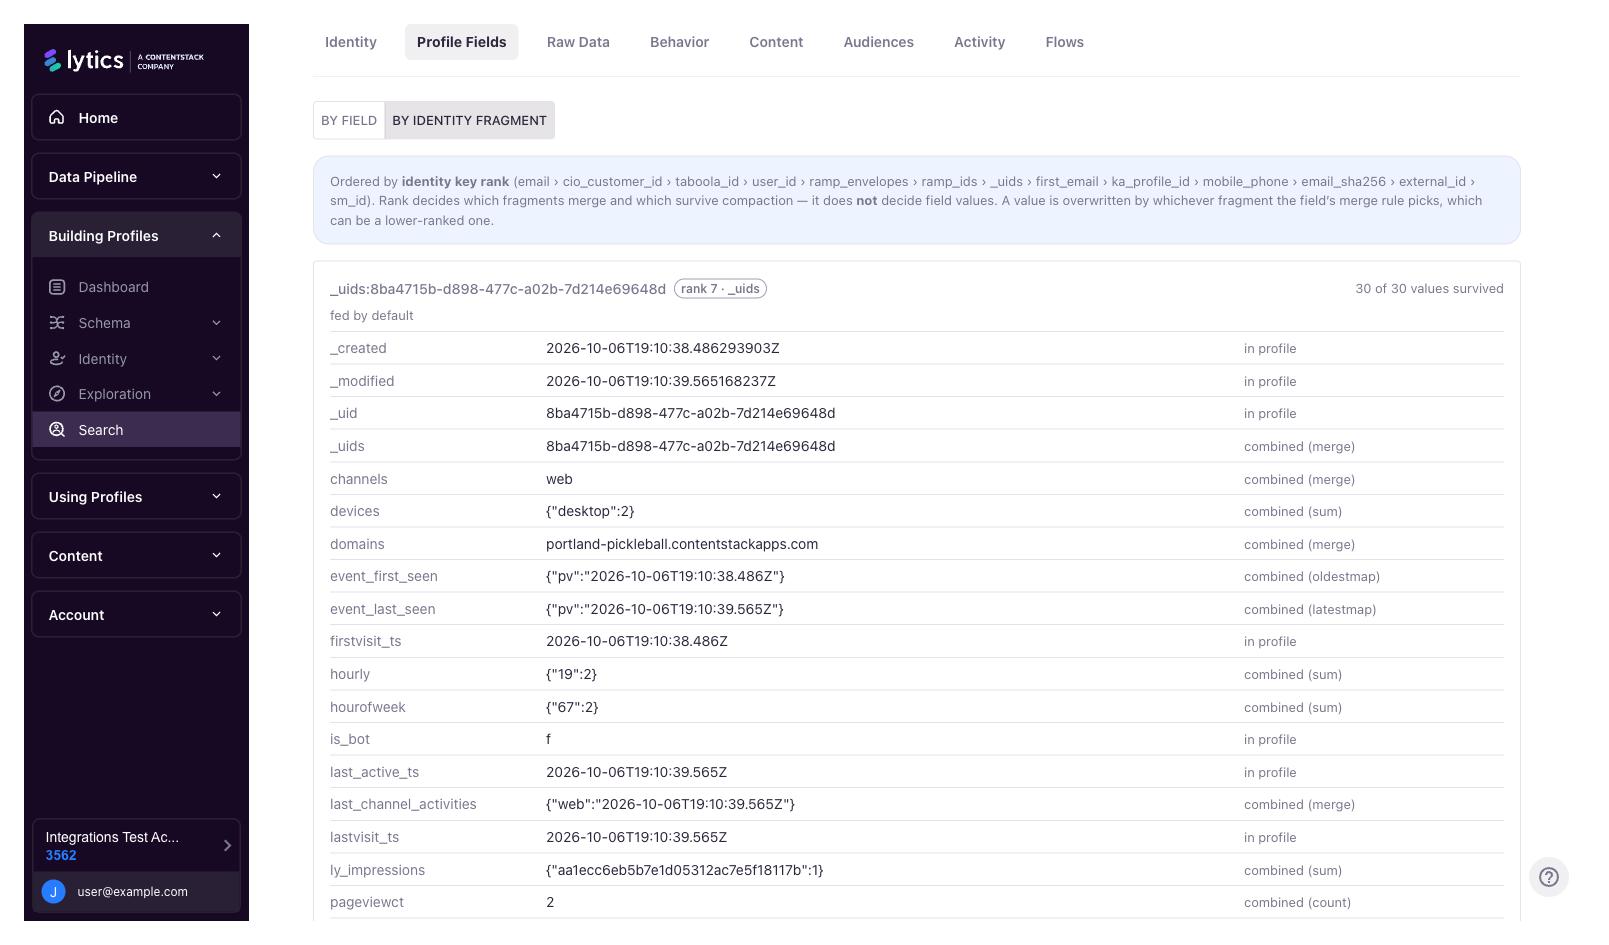The image size is (1609, 945).
Task: Go to Home in sidebar
Action: (x=136, y=118)
